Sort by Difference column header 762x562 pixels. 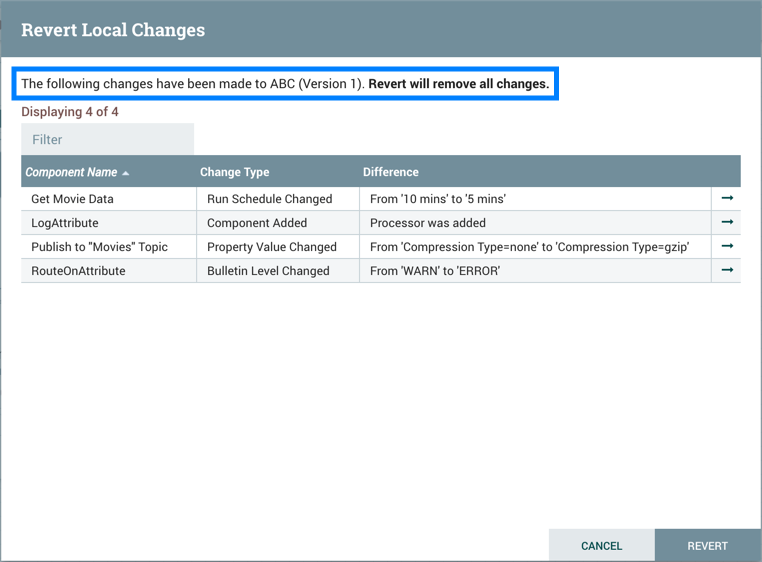[390, 172]
